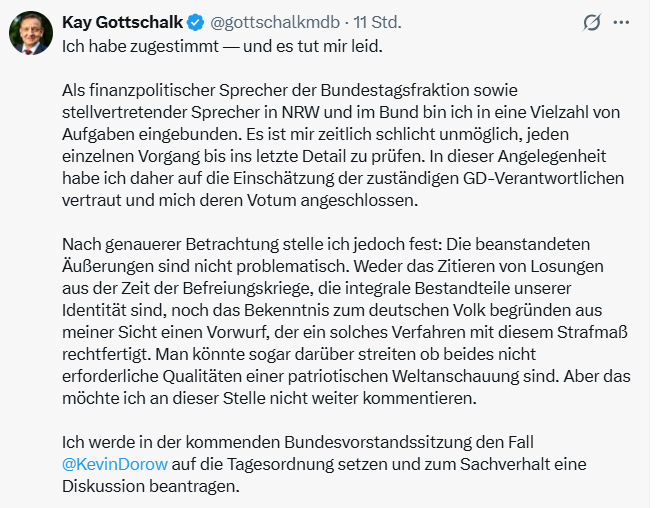Image resolution: width=663 pixels, height=508 pixels.
Task: Click the blue verified badge
Action: (200, 22)
